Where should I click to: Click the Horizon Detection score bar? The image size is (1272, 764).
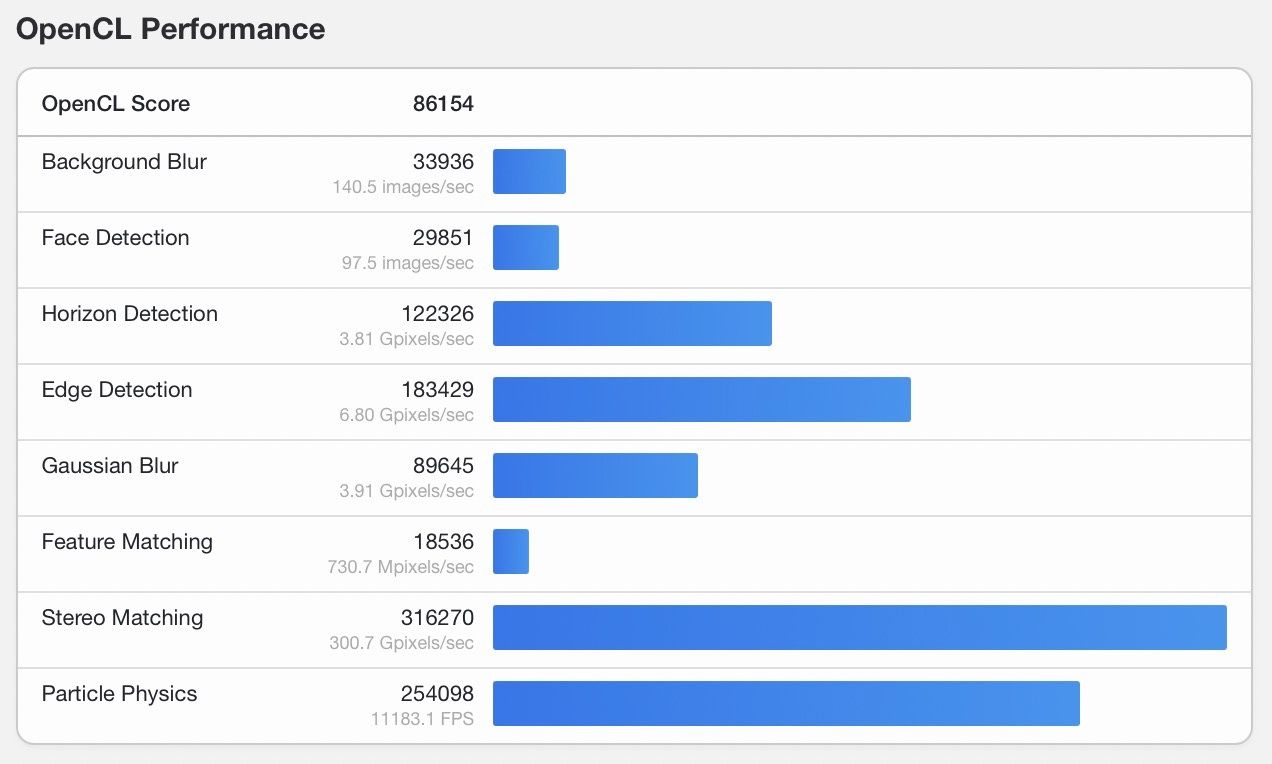pos(632,324)
